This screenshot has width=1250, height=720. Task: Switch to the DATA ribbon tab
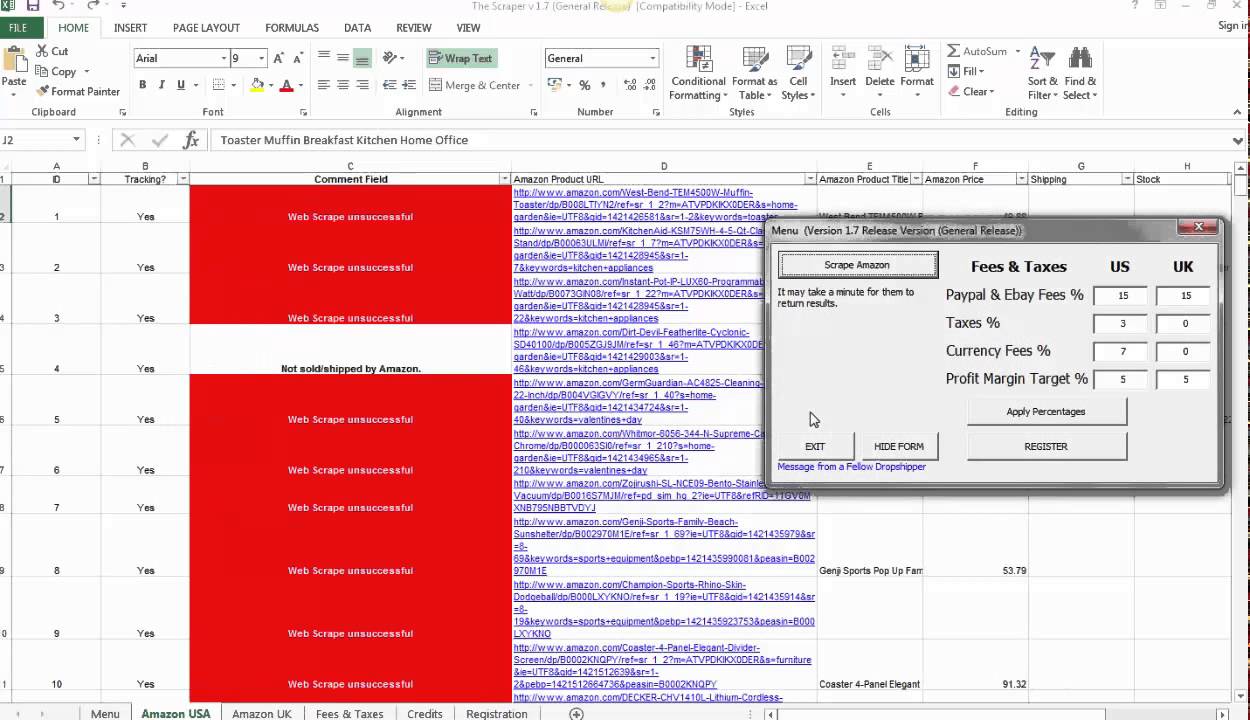coord(357,28)
